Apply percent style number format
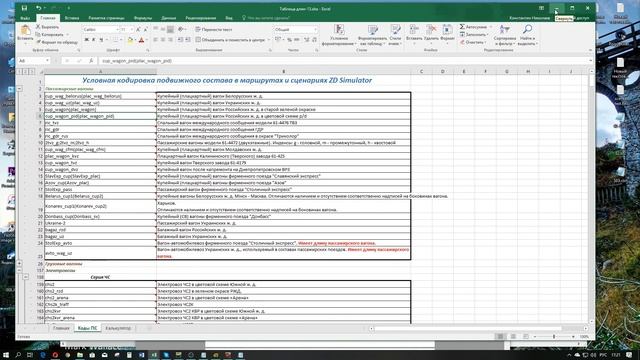640x360 pixels. [x=289, y=40]
